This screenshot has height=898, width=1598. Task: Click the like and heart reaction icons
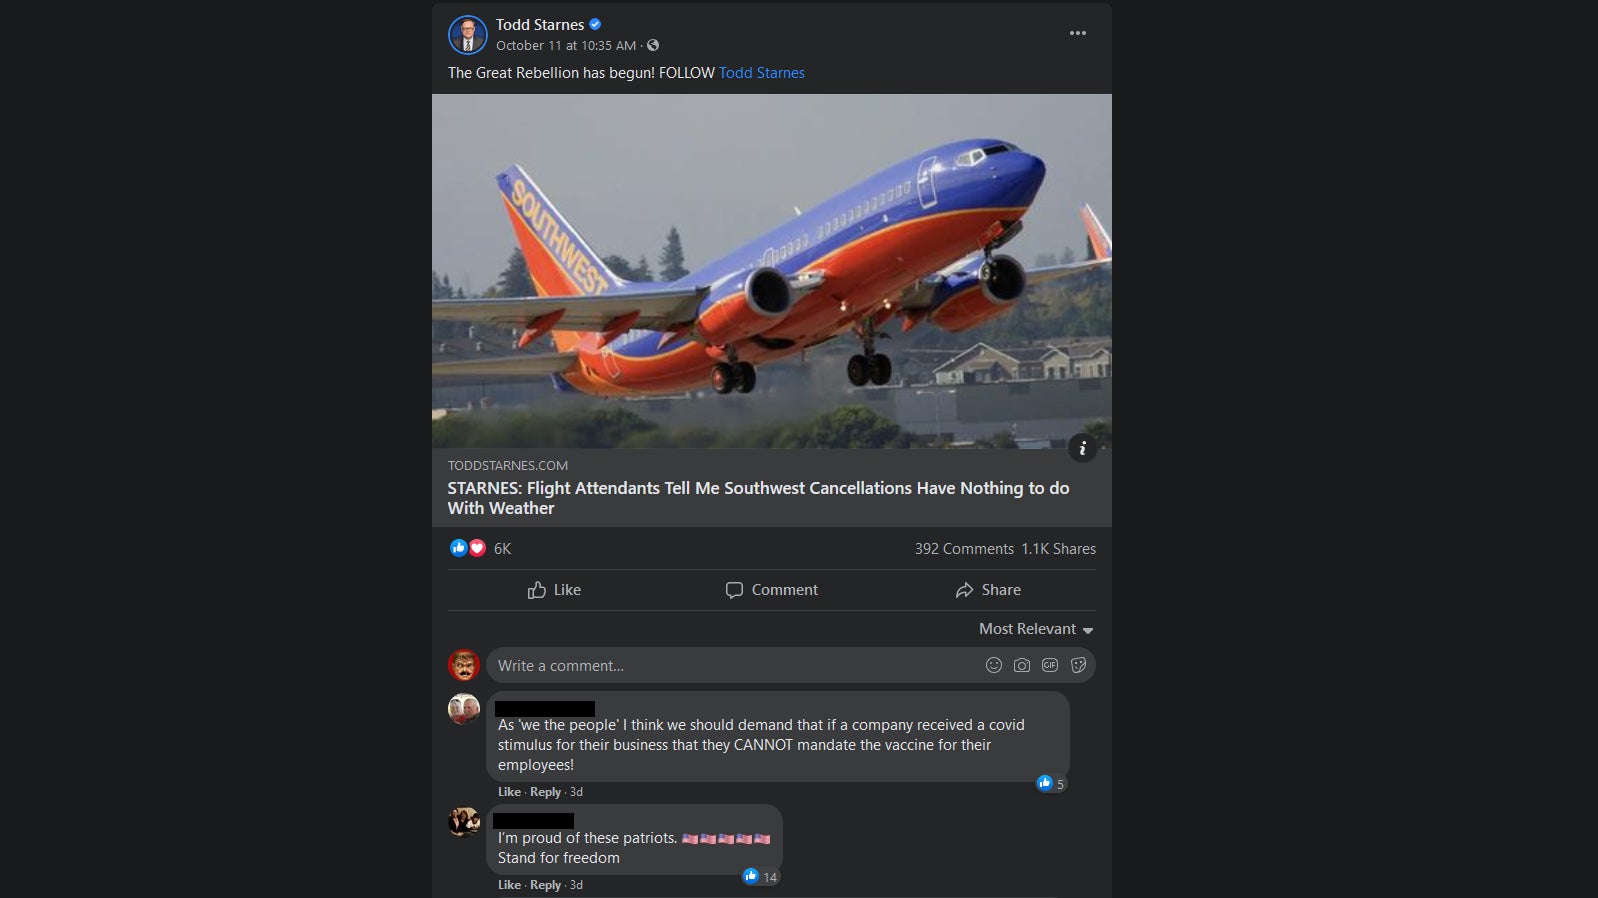tap(467, 548)
